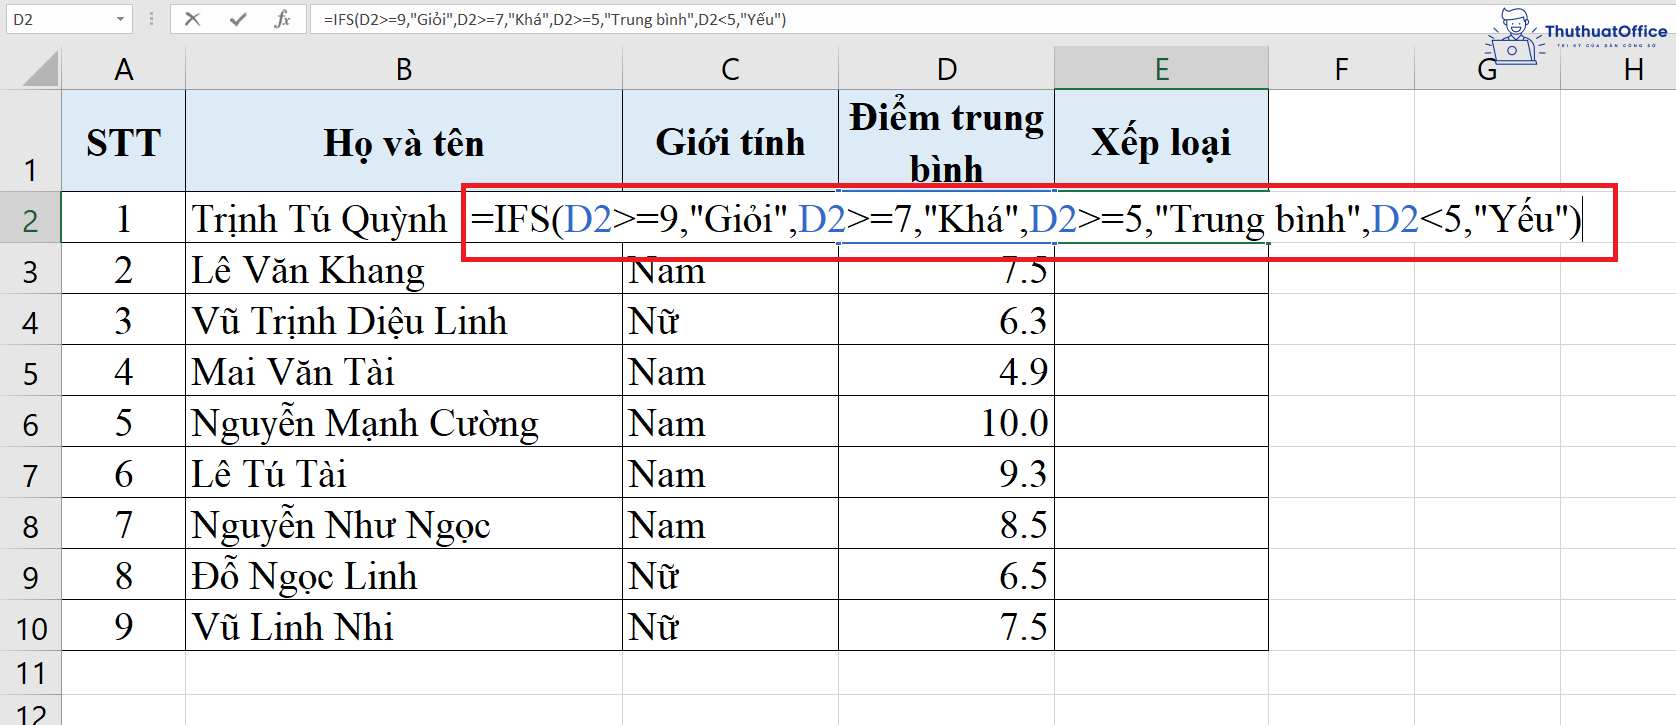Open the Name Box dropdown arrow
This screenshot has height=725, width=1676.
[120, 19]
